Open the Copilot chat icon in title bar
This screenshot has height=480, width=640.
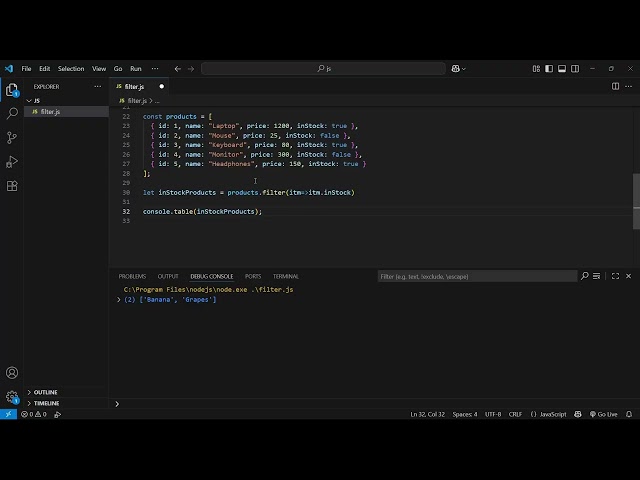pyautogui.click(x=455, y=69)
